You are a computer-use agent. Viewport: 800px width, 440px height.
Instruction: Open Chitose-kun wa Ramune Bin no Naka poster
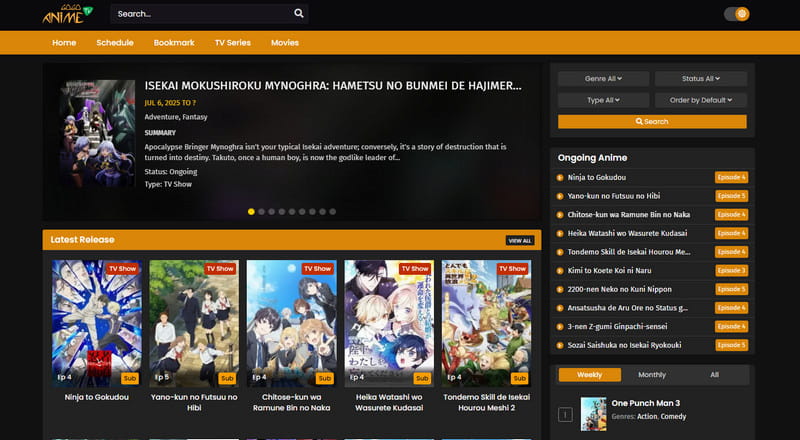coord(292,323)
